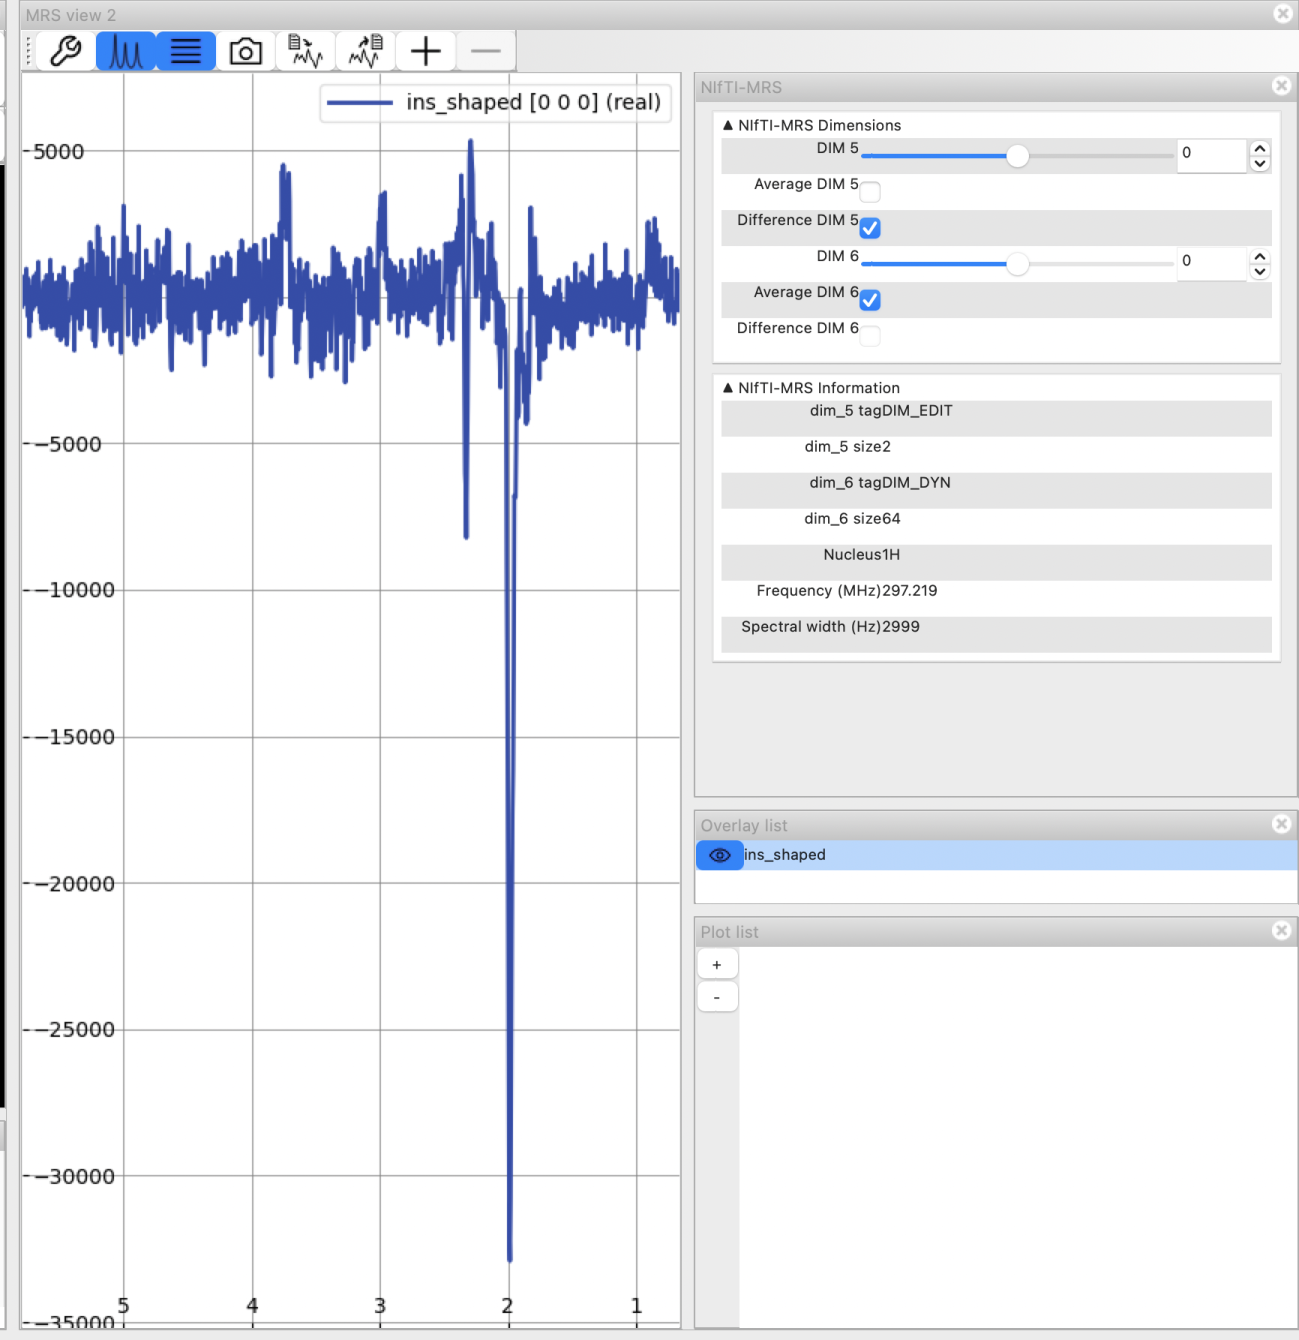Click the plus button in Plot list
The image size is (1299, 1340).
(717, 964)
